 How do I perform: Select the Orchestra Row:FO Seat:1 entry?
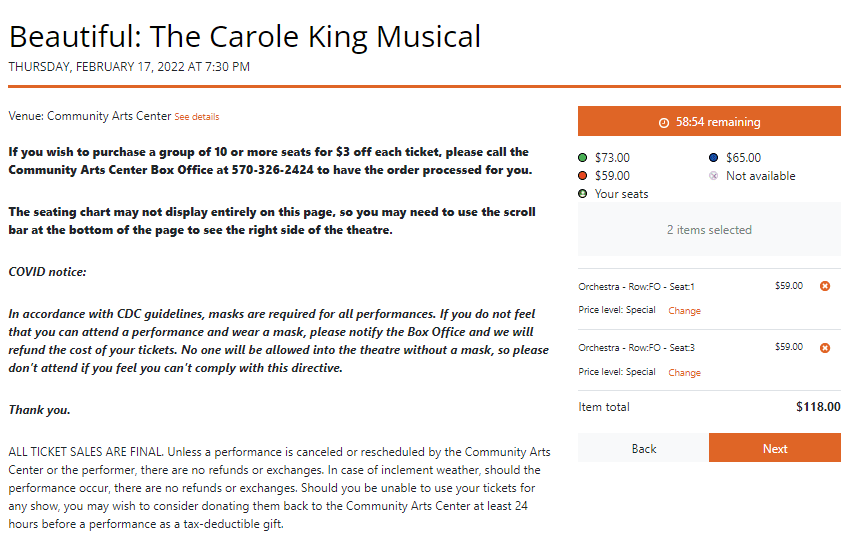(x=636, y=286)
